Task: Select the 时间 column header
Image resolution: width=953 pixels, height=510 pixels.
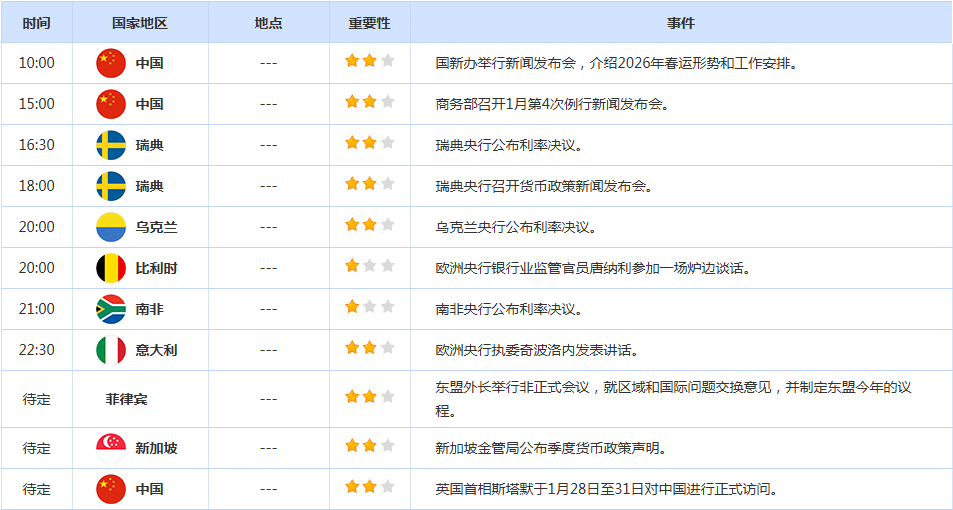Action: point(37,23)
